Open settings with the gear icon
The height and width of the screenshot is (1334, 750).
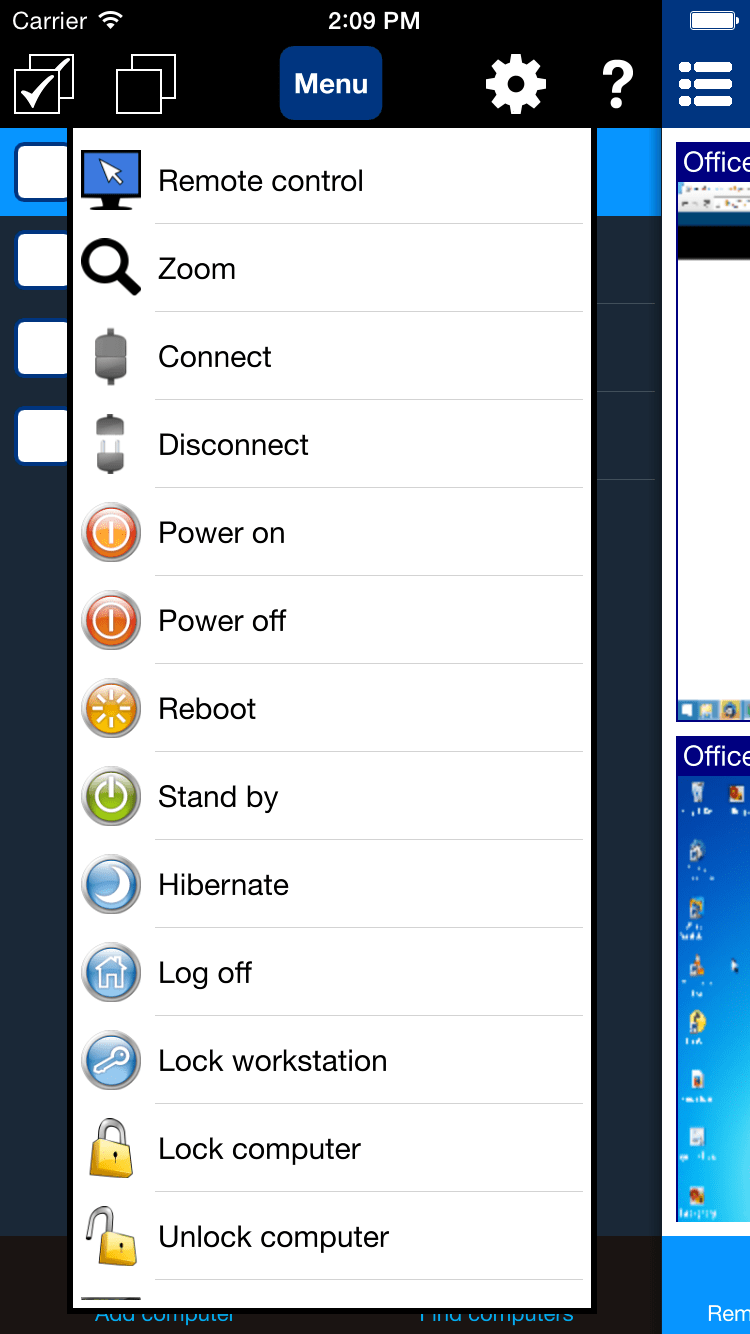click(x=516, y=84)
